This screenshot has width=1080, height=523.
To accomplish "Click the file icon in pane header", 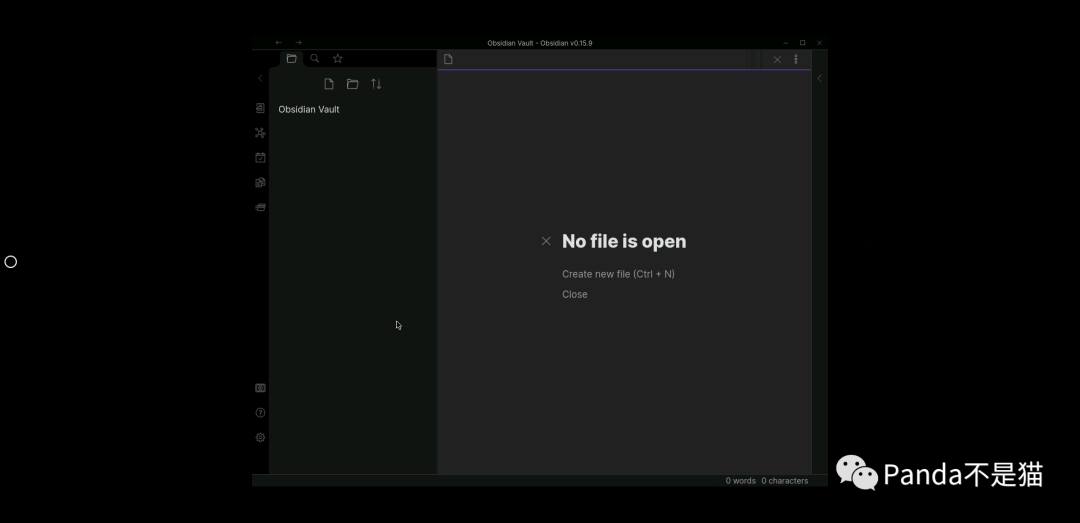I will [448, 59].
